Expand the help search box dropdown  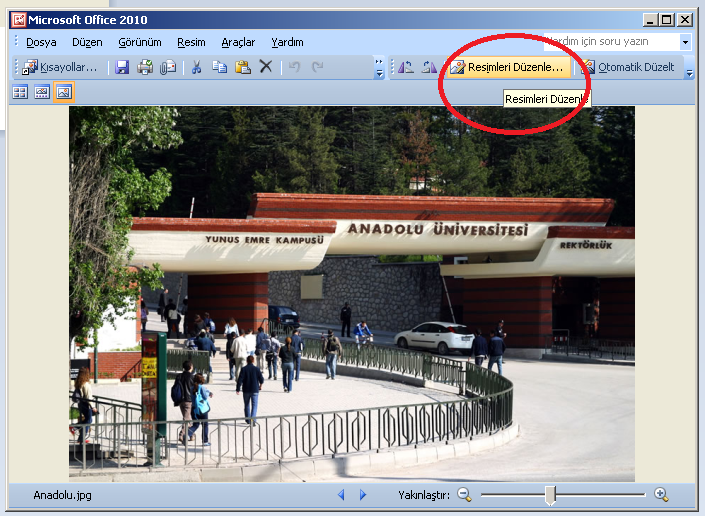(x=685, y=42)
